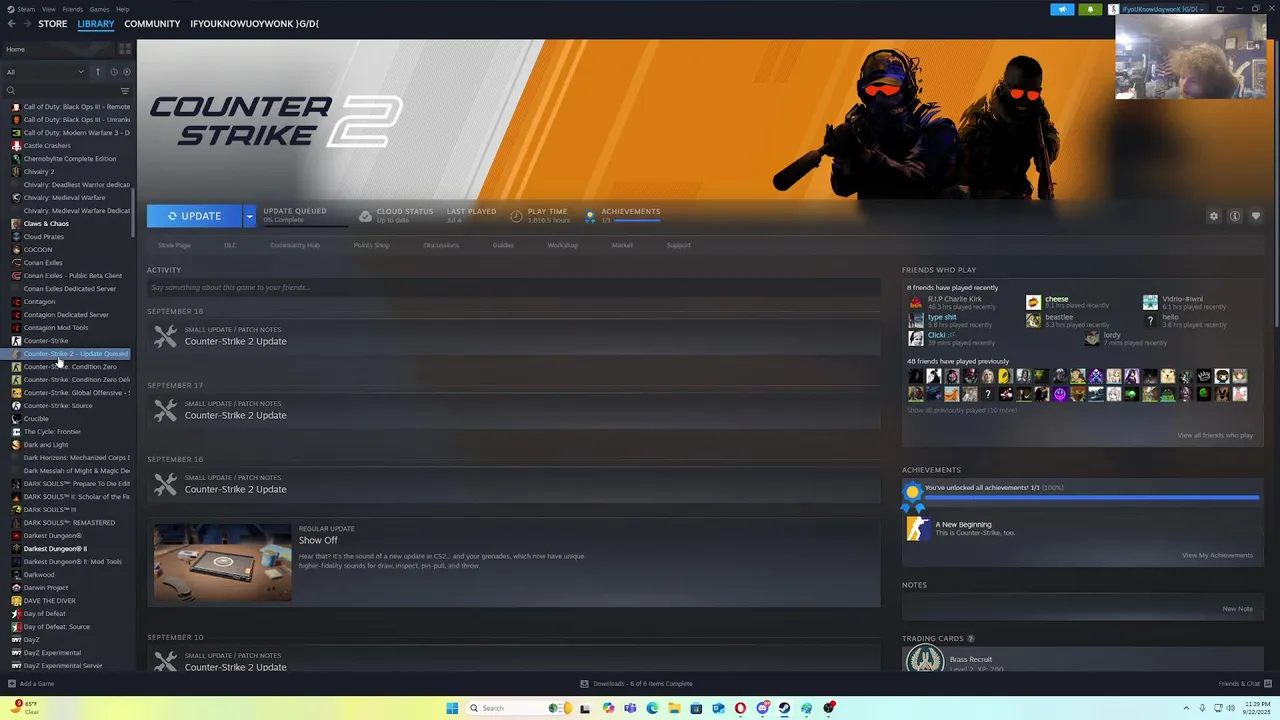Go back with the left navigation arrow

click(11, 24)
